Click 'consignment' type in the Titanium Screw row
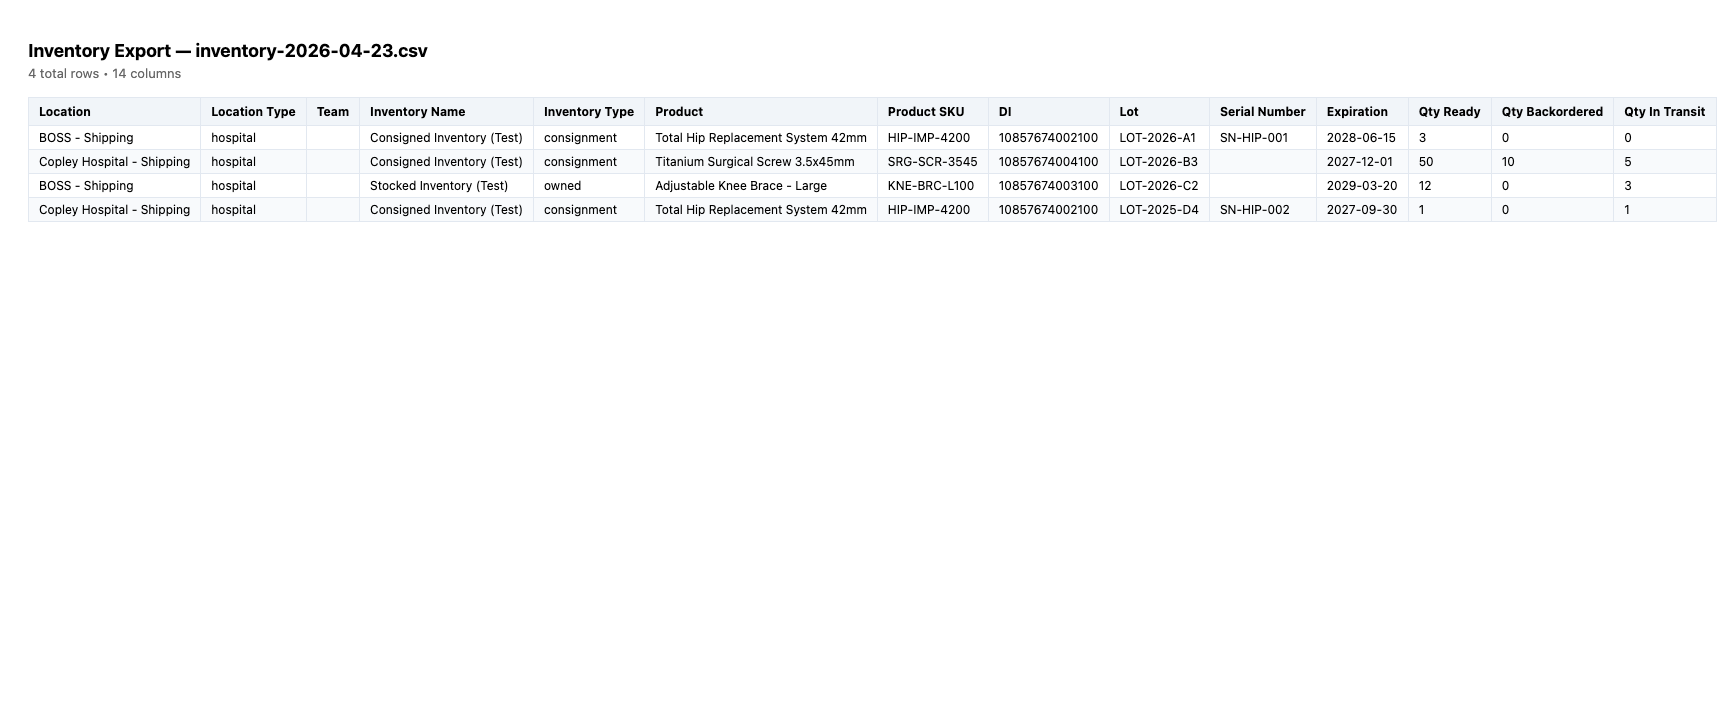The width and height of the screenshot is (1717, 720). pyautogui.click(x=580, y=162)
